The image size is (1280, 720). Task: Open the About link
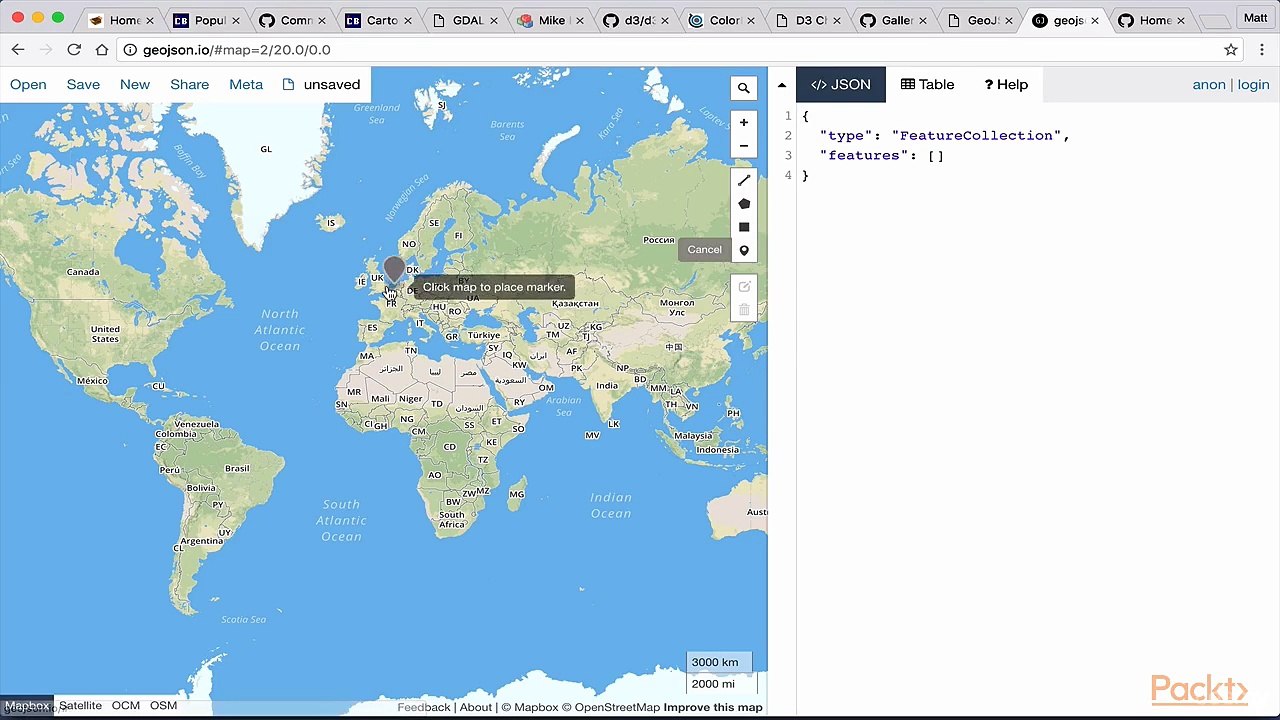coord(475,708)
